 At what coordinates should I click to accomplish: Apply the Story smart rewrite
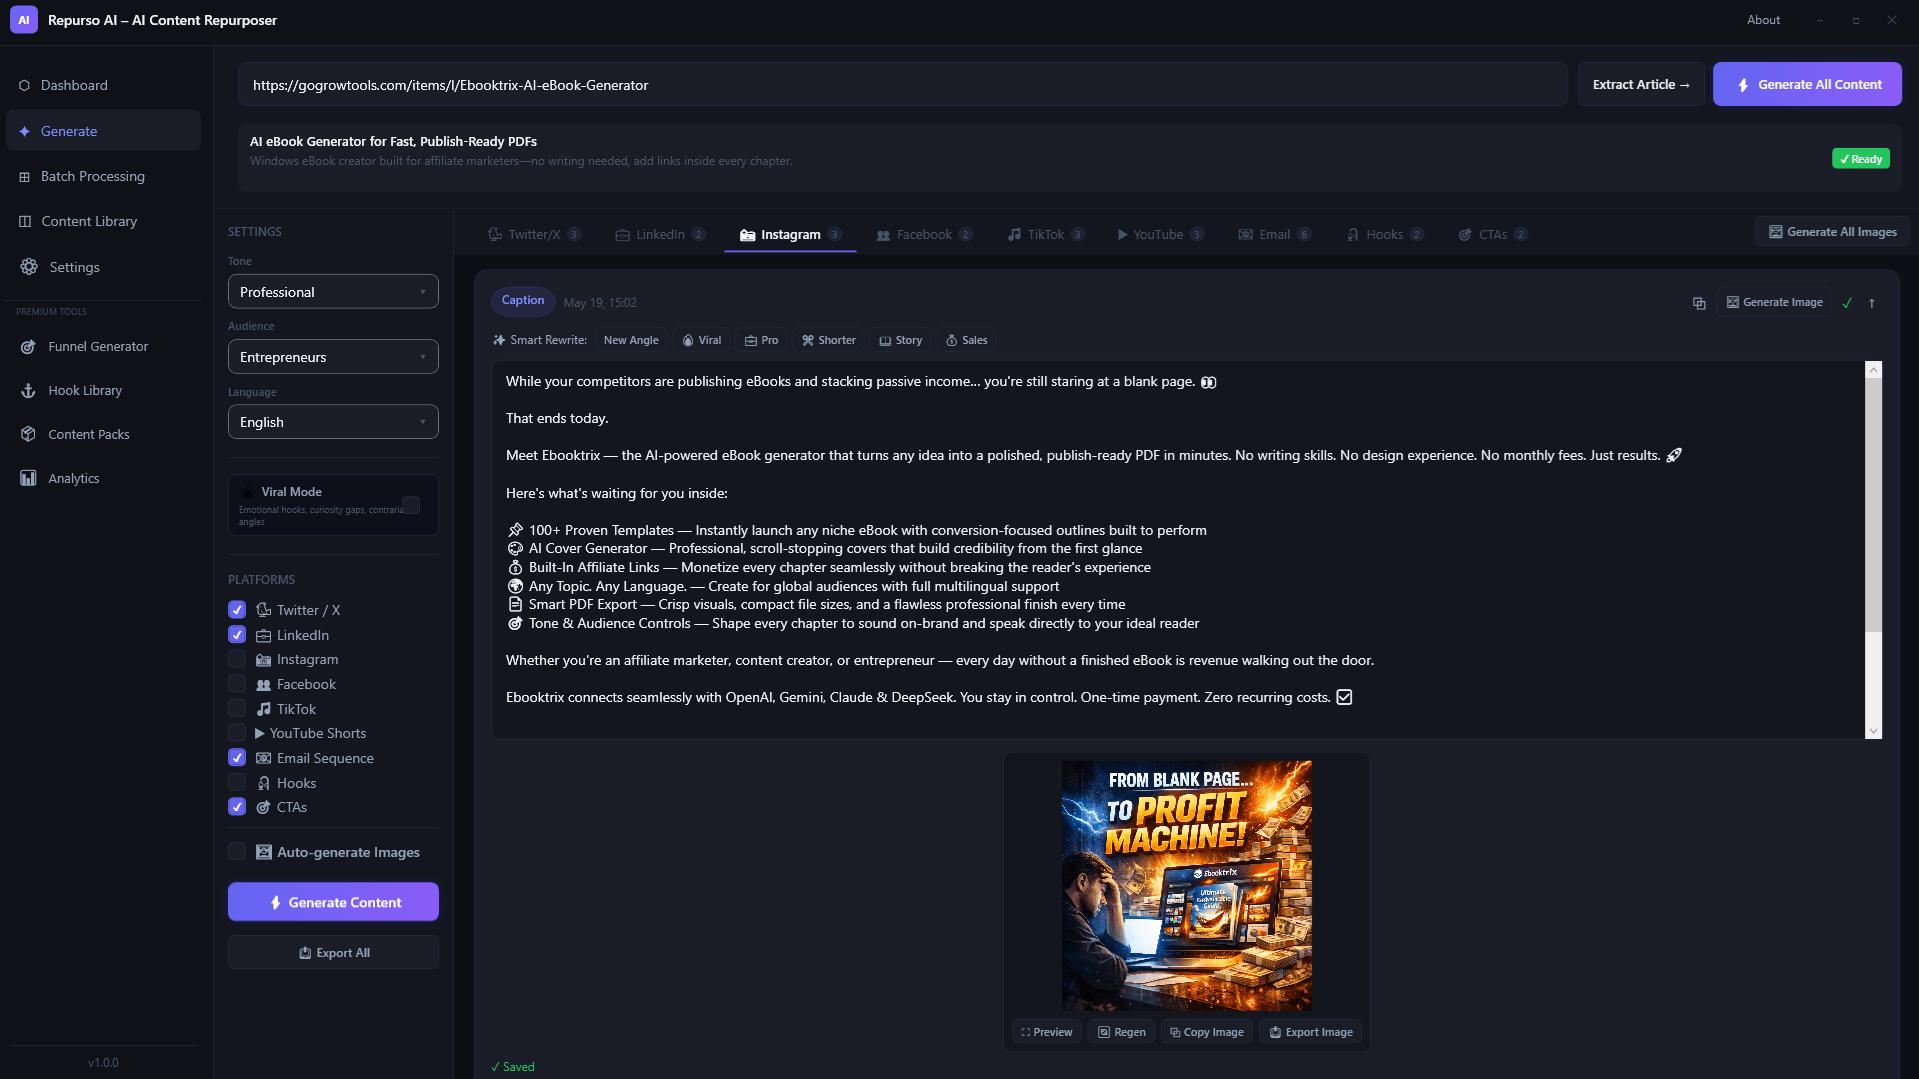[x=901, y=340]
